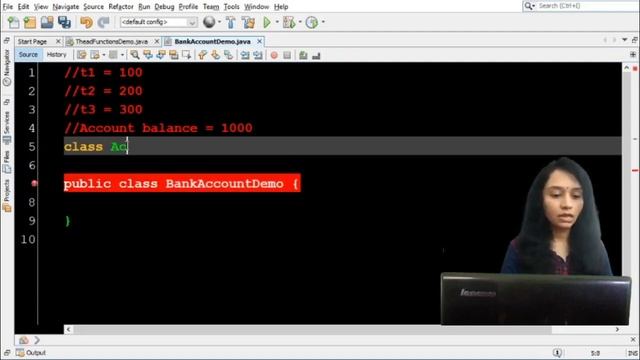Click the Stop Macro Recording icon
Image resolution: width=640 pixels, height=360 pixels.
click(x=287, y=55)
